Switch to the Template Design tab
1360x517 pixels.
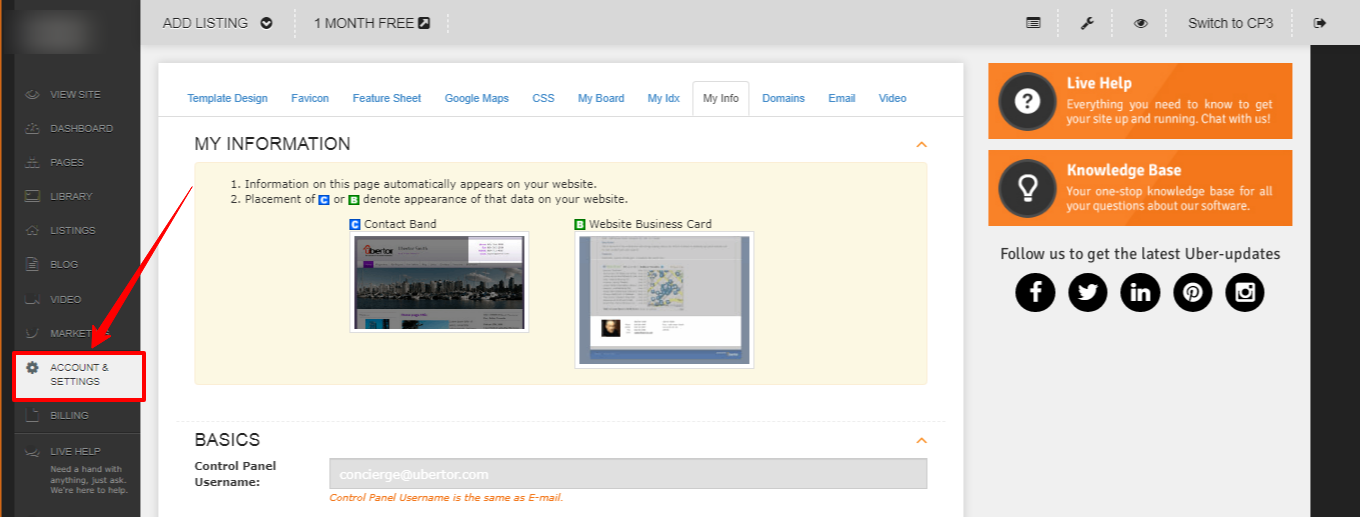click(x=228, y=98)
